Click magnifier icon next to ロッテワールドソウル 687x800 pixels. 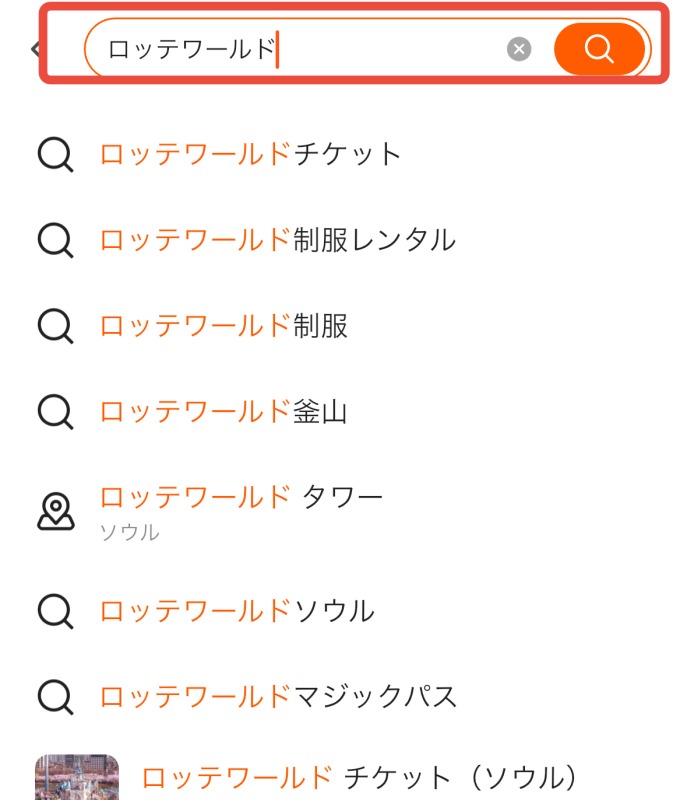pyautogui.click(x=56, y=611)
